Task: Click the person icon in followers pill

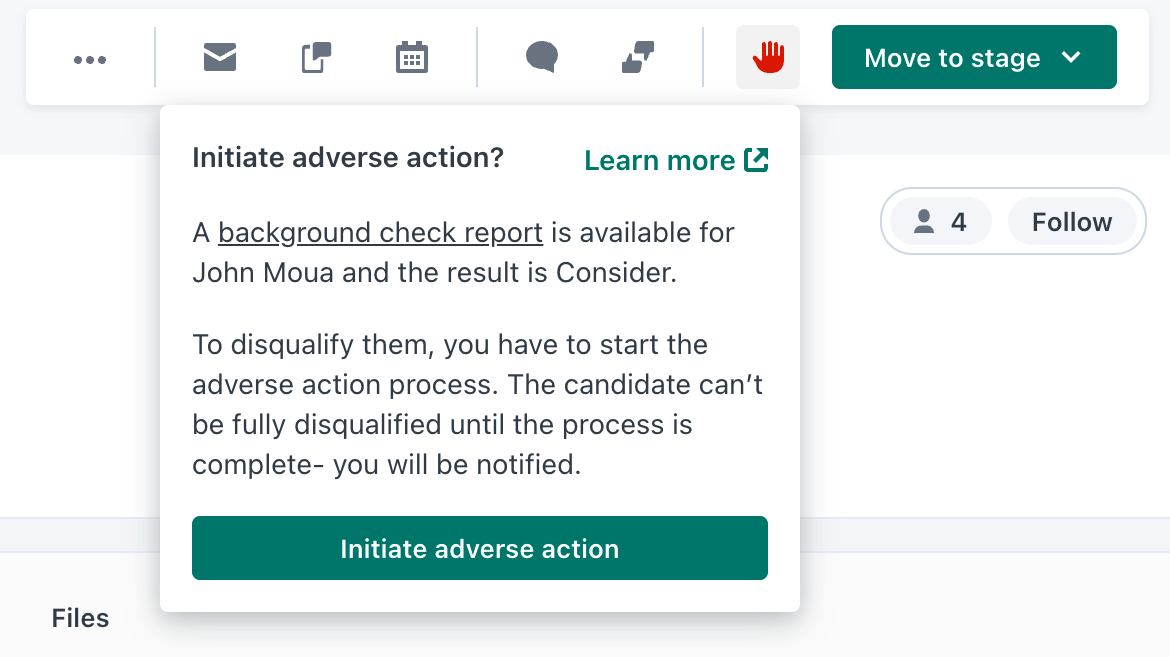Action: (x=924, y=222)
